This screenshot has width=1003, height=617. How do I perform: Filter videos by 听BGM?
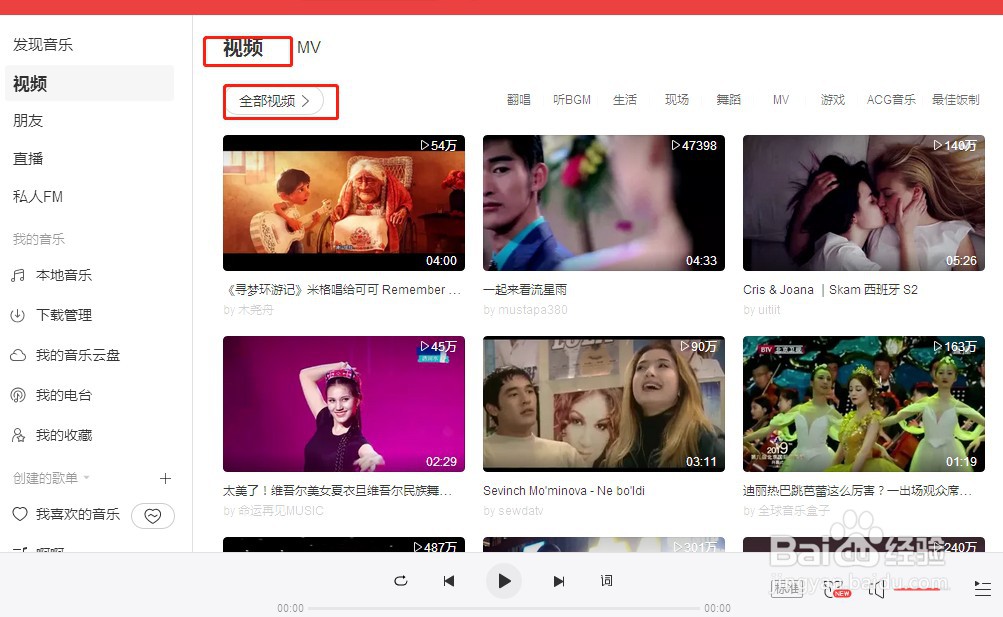[572, 100]
